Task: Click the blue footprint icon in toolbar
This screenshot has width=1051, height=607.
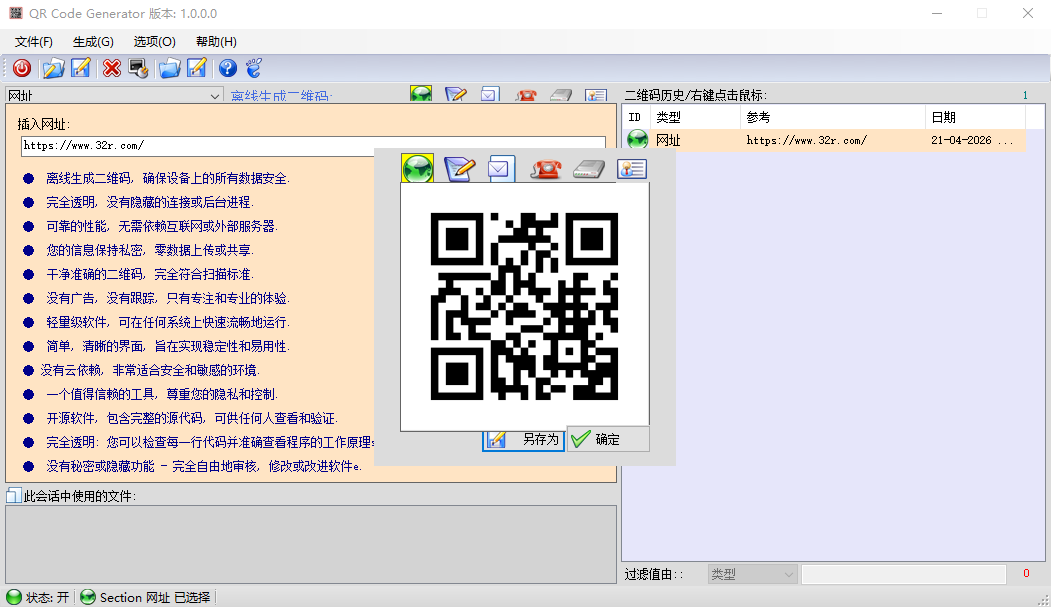Action: pyautogui.click(x=254, y=68)
